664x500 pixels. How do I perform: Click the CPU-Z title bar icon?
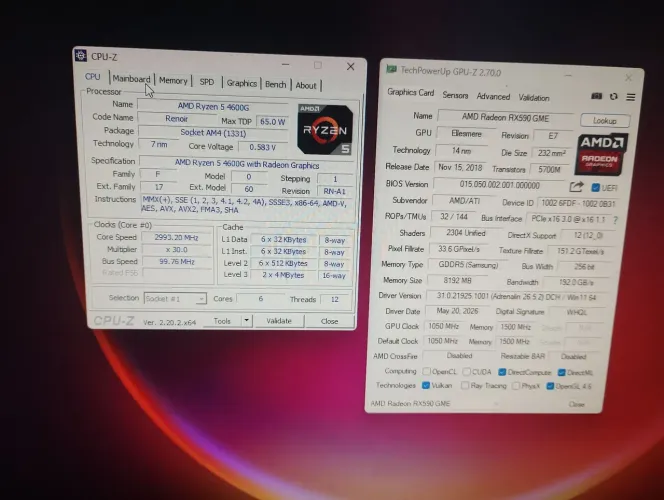[x=80, y=55]
